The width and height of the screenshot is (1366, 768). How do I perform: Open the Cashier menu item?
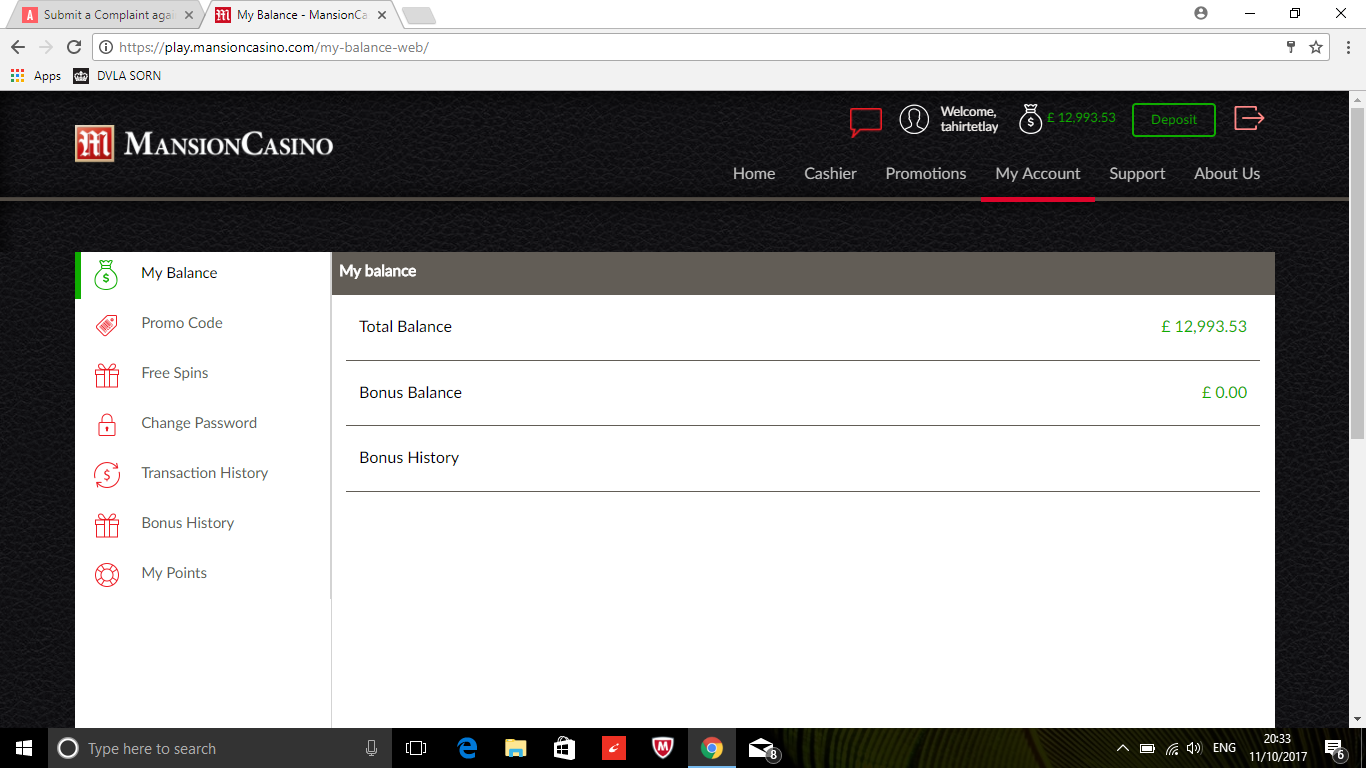pos(830,173)
